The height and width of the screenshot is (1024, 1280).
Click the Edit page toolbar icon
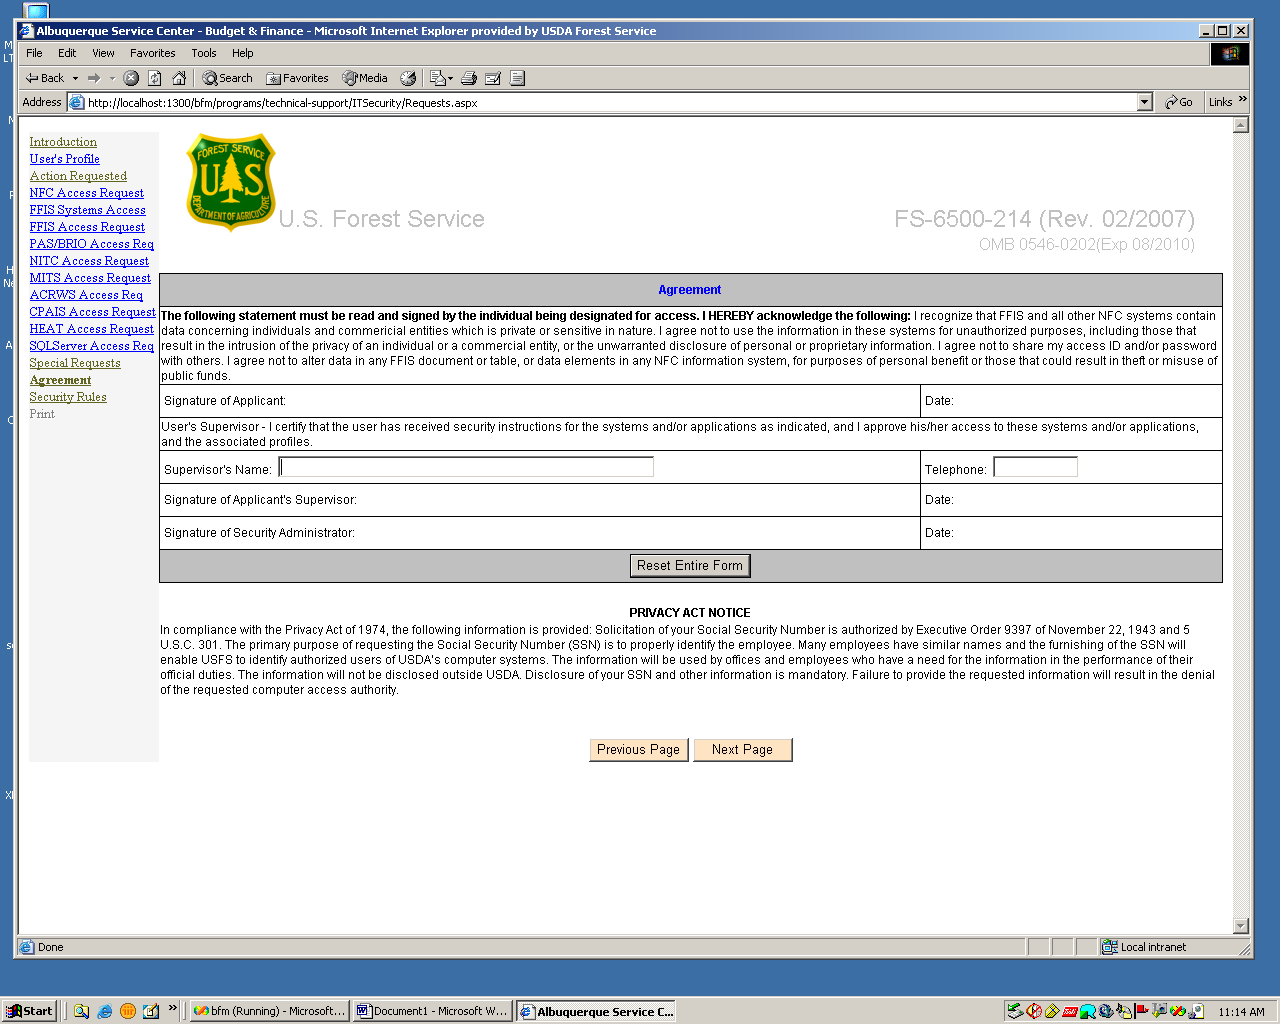click(493, 78)
